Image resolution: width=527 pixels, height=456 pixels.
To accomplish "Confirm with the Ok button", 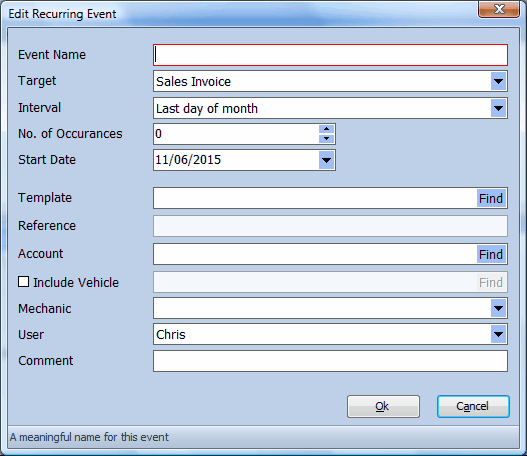I will coord(383,407).
